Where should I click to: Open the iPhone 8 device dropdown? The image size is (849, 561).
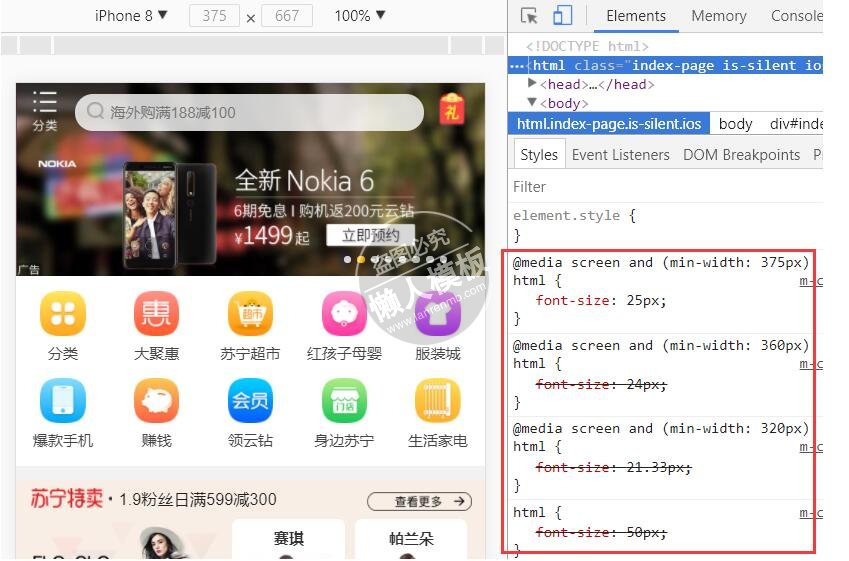(x=131, y=16)
